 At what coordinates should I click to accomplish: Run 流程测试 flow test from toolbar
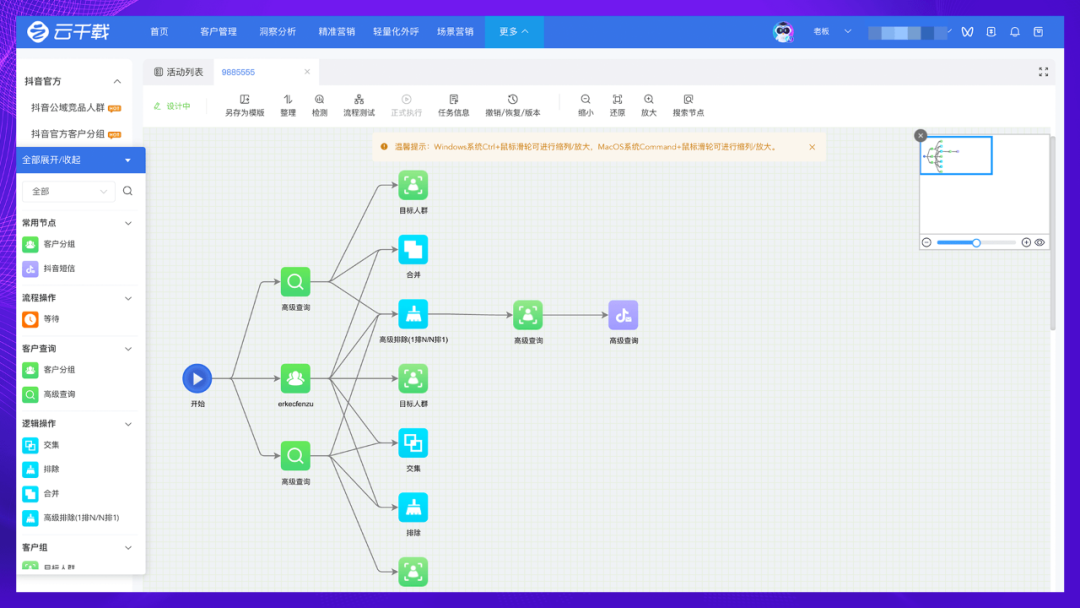coord(359,100)
